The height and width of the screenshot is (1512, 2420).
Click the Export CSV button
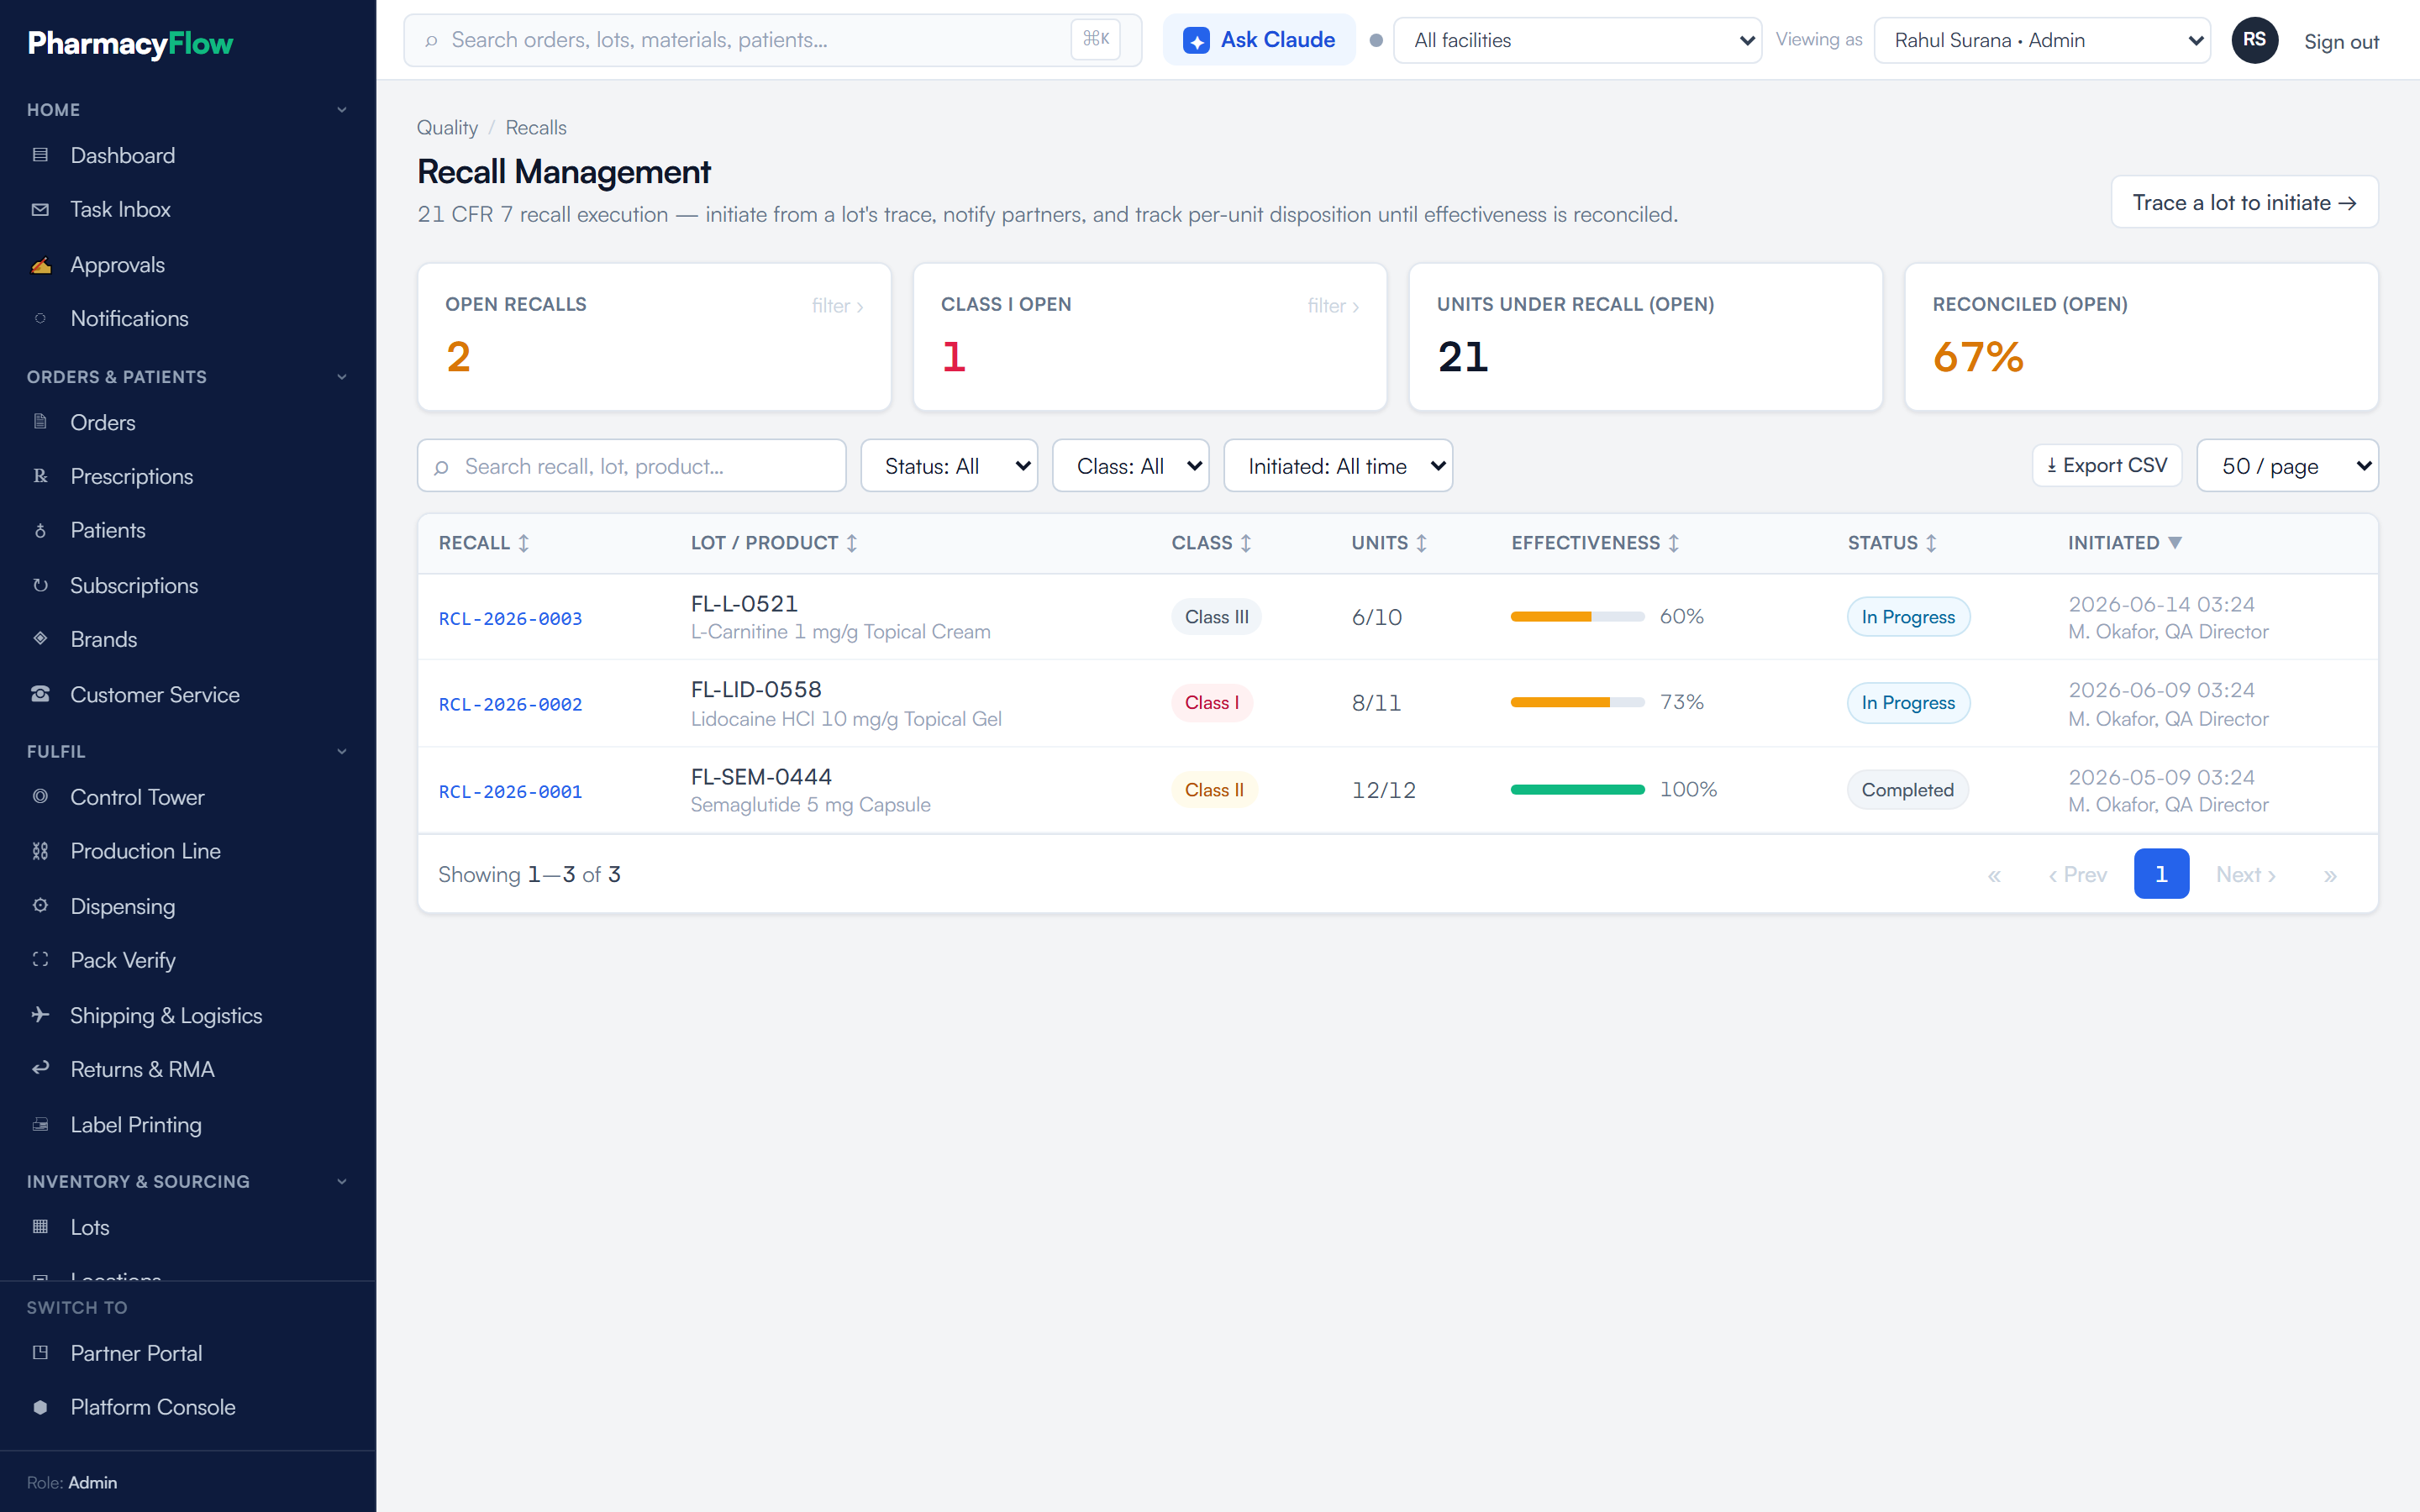click(2106, 465)
